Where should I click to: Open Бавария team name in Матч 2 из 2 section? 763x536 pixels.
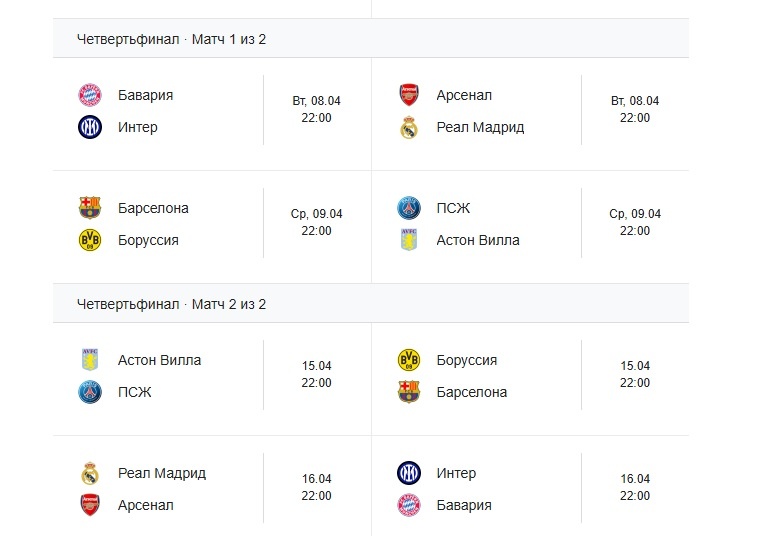[464, 505]
